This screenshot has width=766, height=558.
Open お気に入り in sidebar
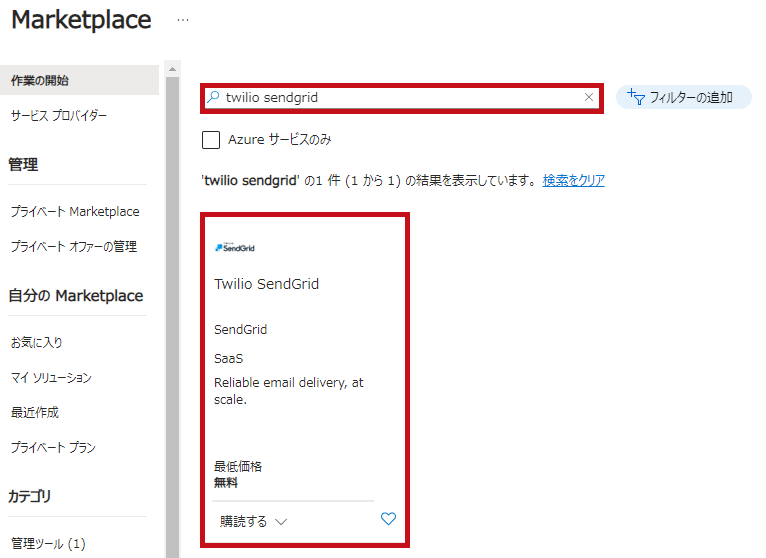(x=37, y=343)
